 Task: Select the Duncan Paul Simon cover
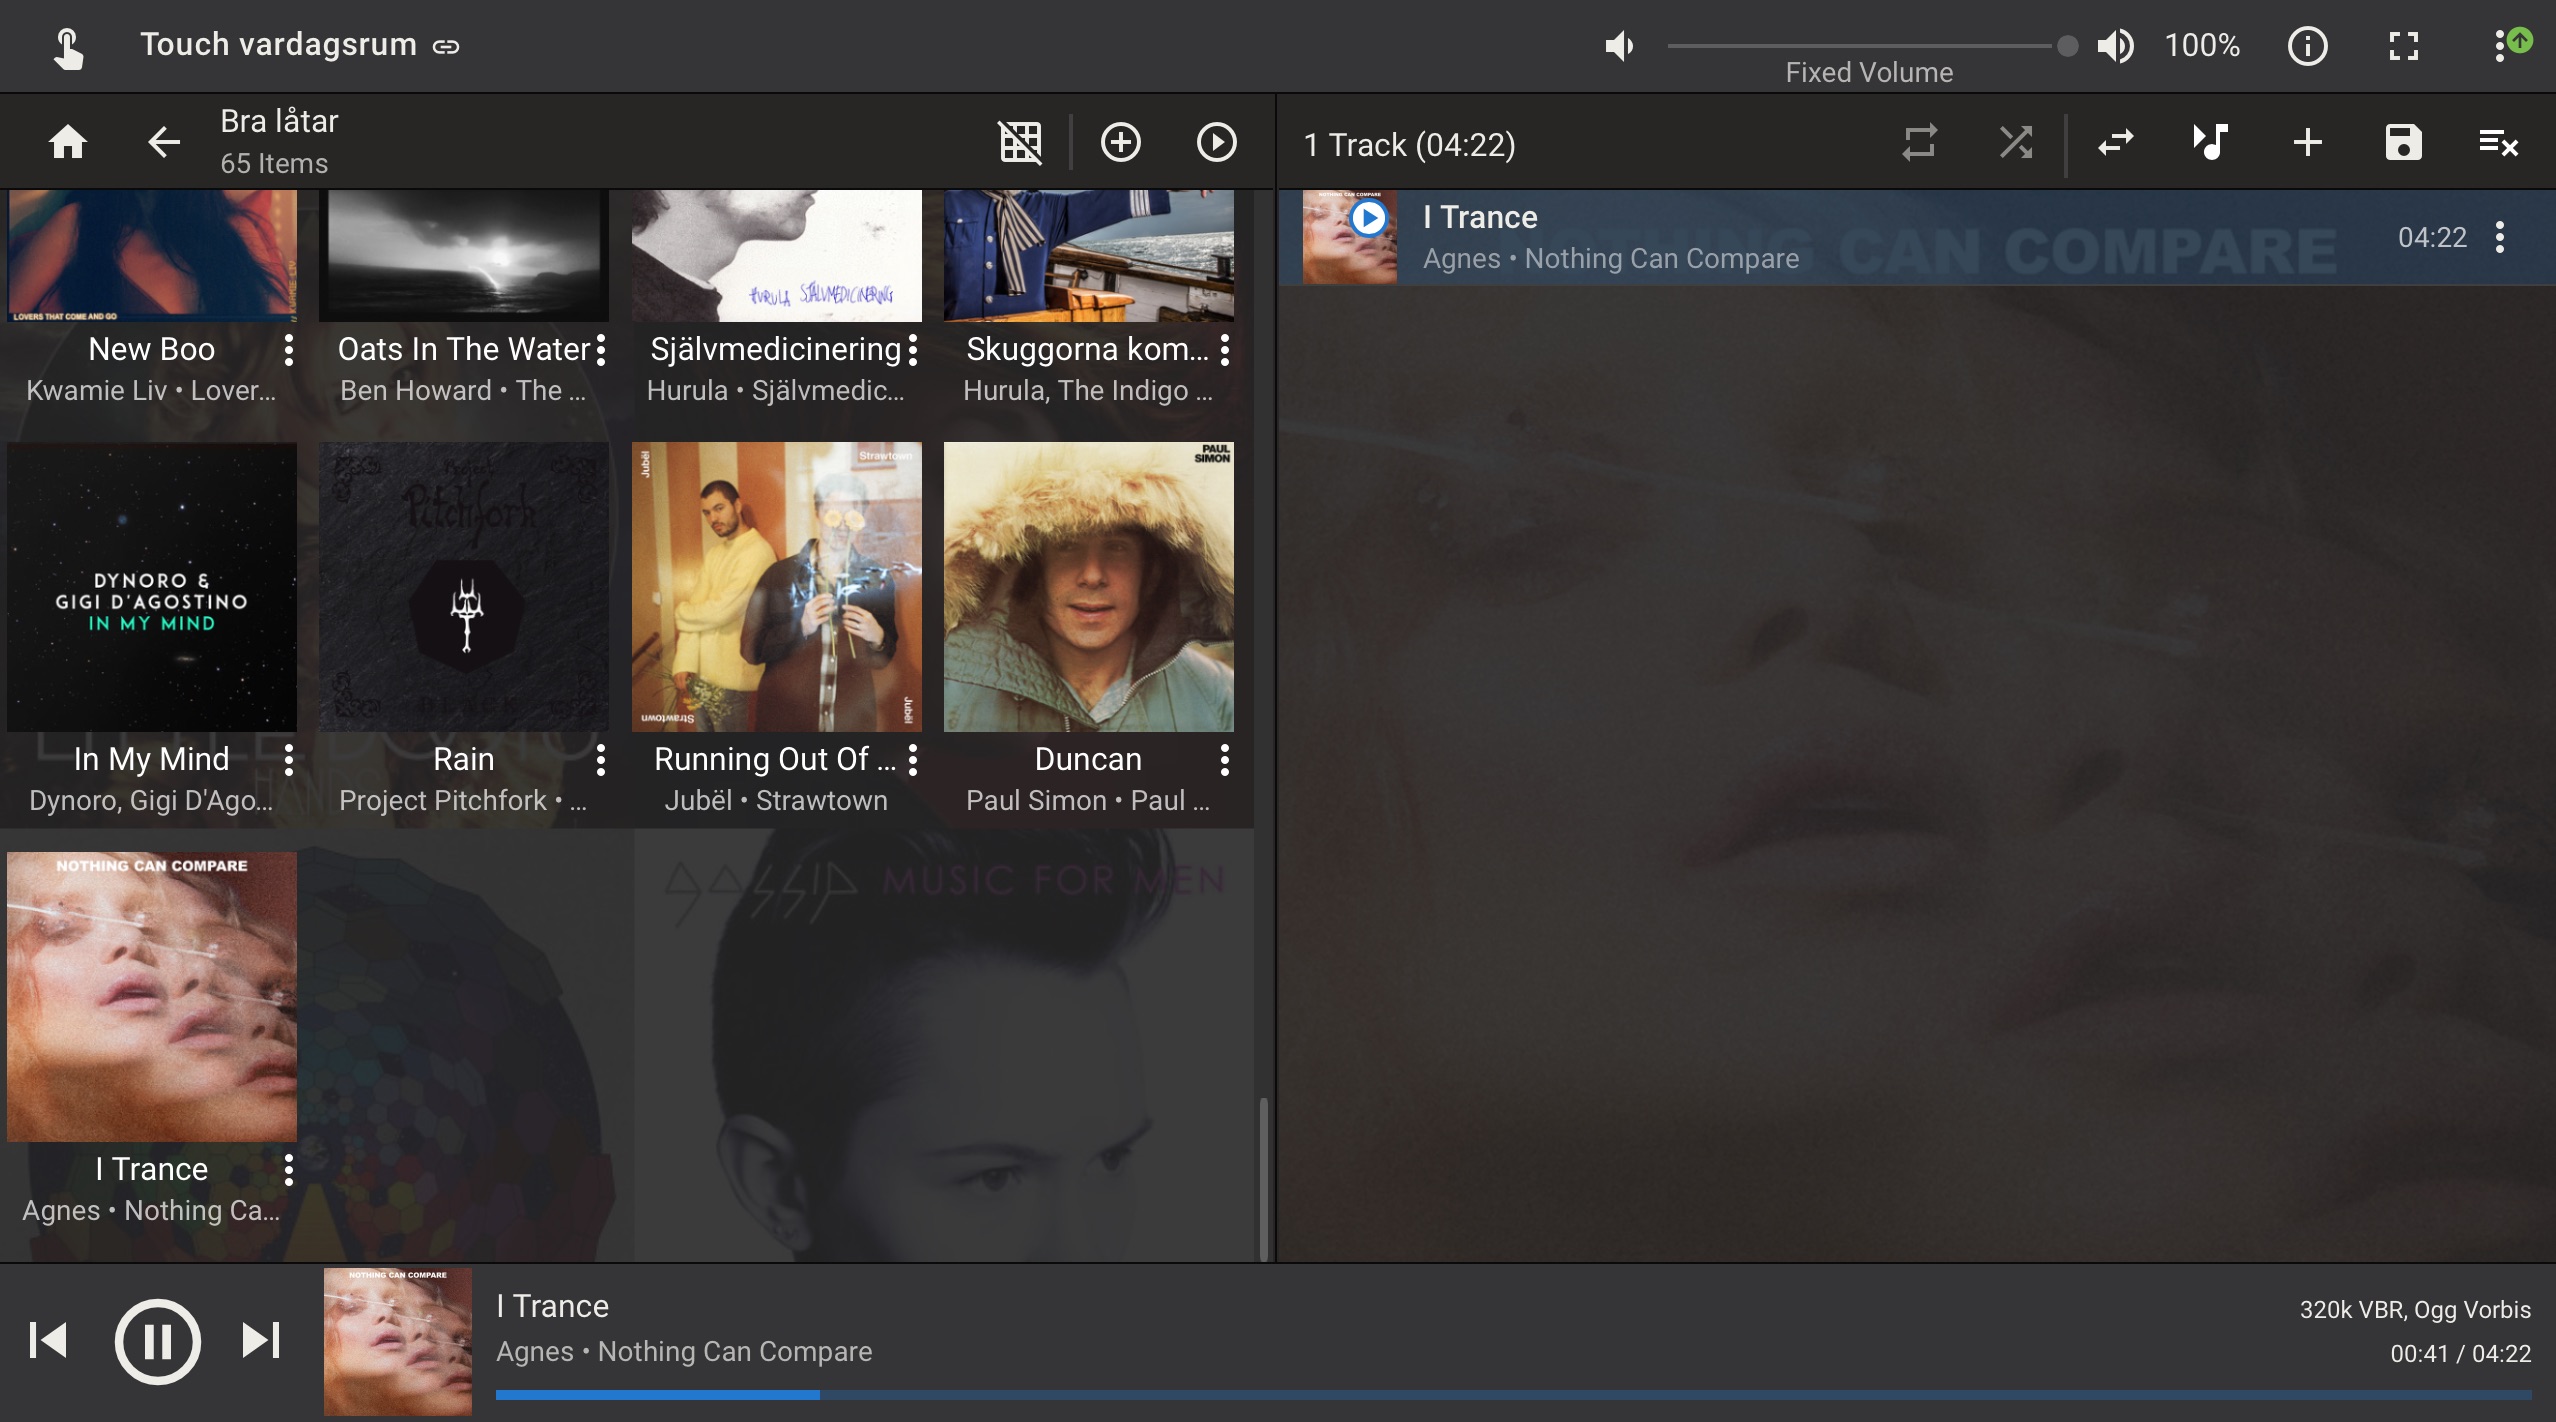[1088, 587]
